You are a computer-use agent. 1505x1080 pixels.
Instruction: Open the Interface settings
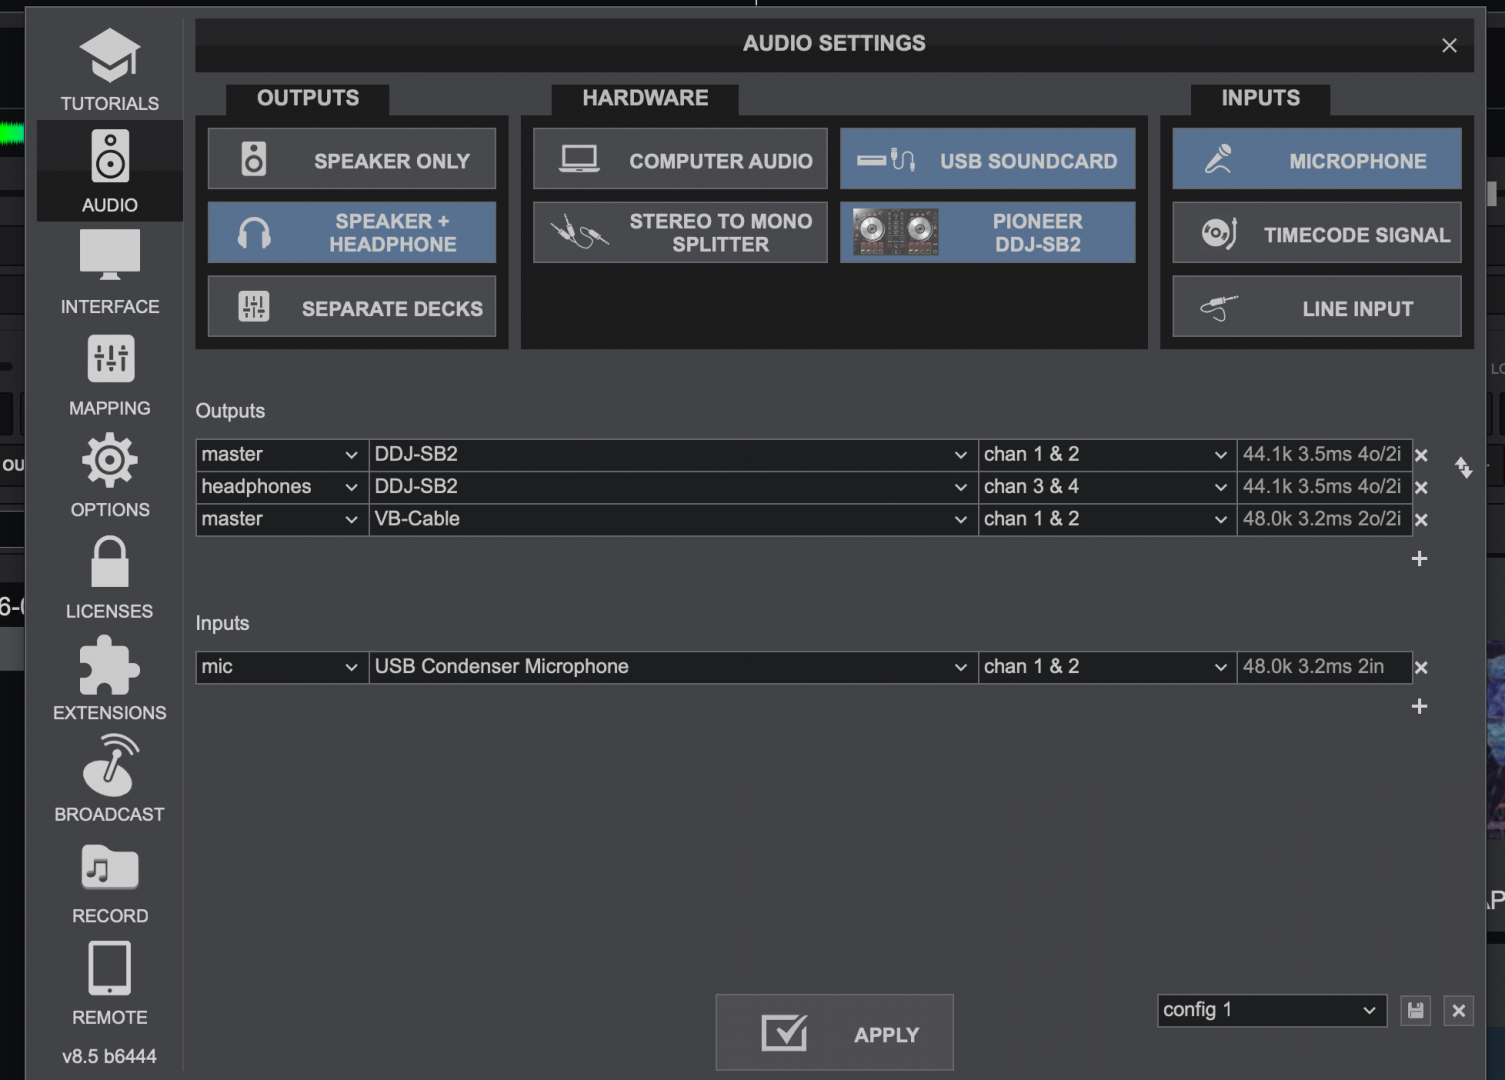pos(110,273)
